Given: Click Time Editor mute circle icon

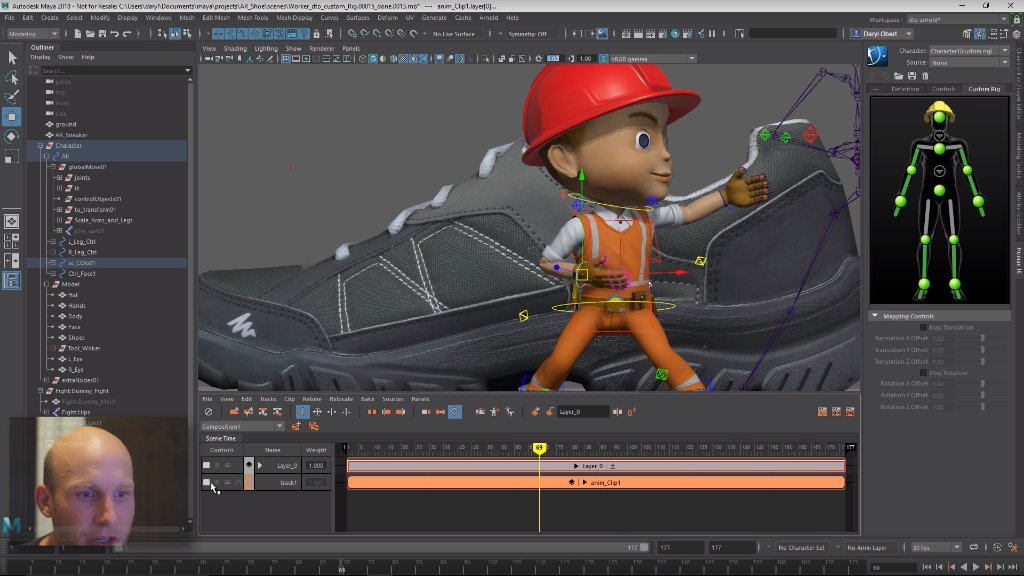Looking at the screenshot, I should click(208, 412).
